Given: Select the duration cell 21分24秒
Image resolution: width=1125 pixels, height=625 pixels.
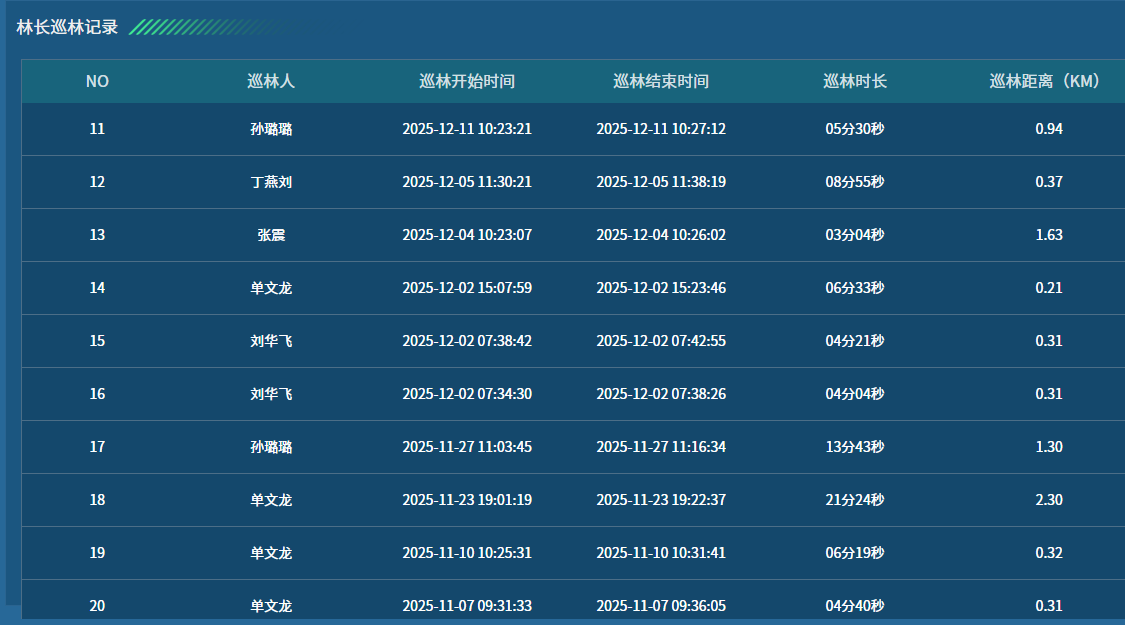Looking at the screenshot, I should click(x=855, y=500).
